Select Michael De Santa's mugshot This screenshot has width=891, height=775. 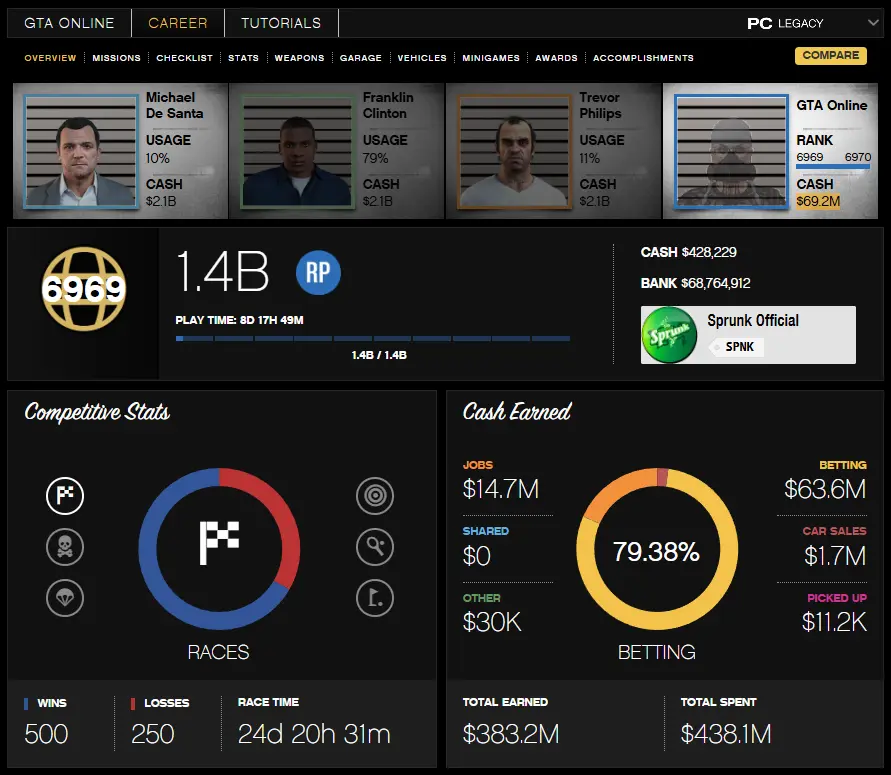81,151
